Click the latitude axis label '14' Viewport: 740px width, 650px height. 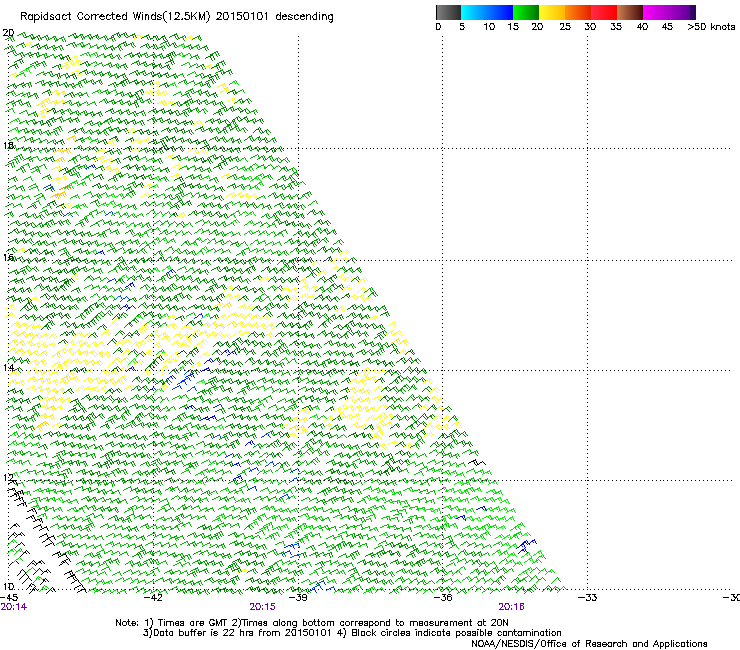[x=8, y=368]
